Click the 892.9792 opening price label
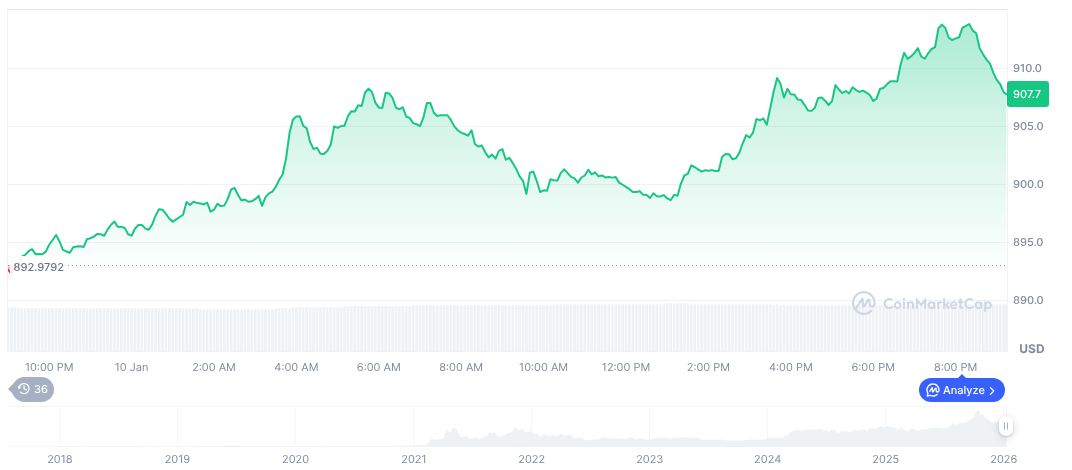This screenshot has width=1072, height=470. coord(39,267)
